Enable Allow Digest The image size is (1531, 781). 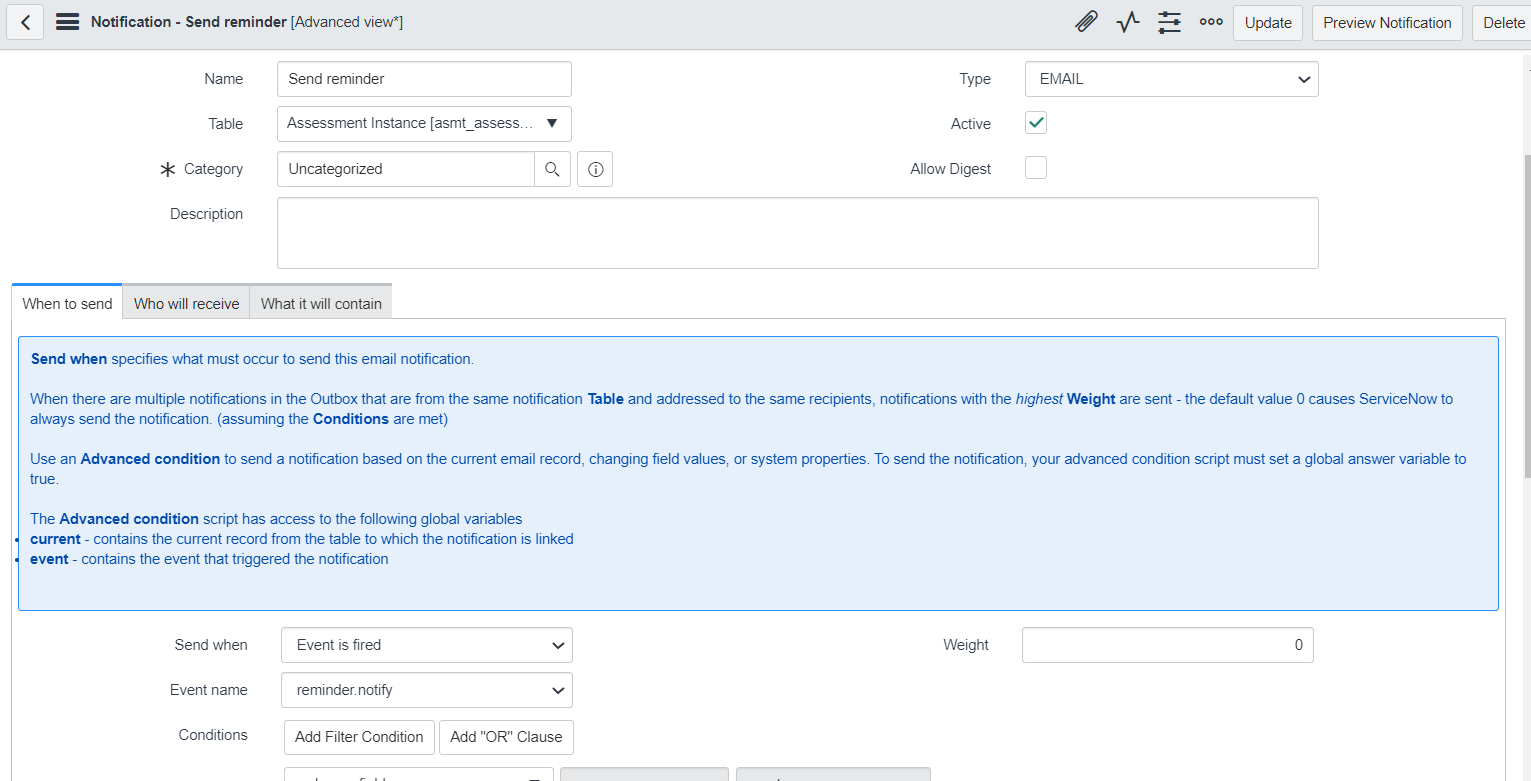click(x=1035, y=167)
